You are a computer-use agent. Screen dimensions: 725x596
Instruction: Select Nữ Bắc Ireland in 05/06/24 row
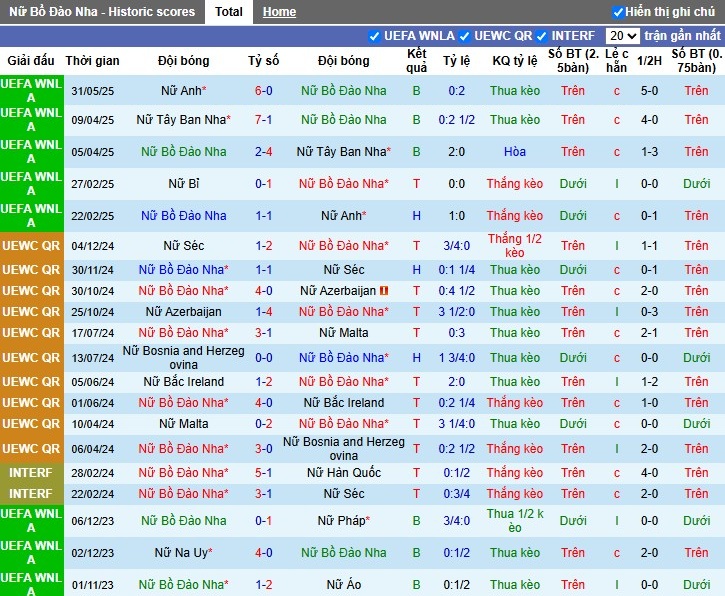(184, 382)
